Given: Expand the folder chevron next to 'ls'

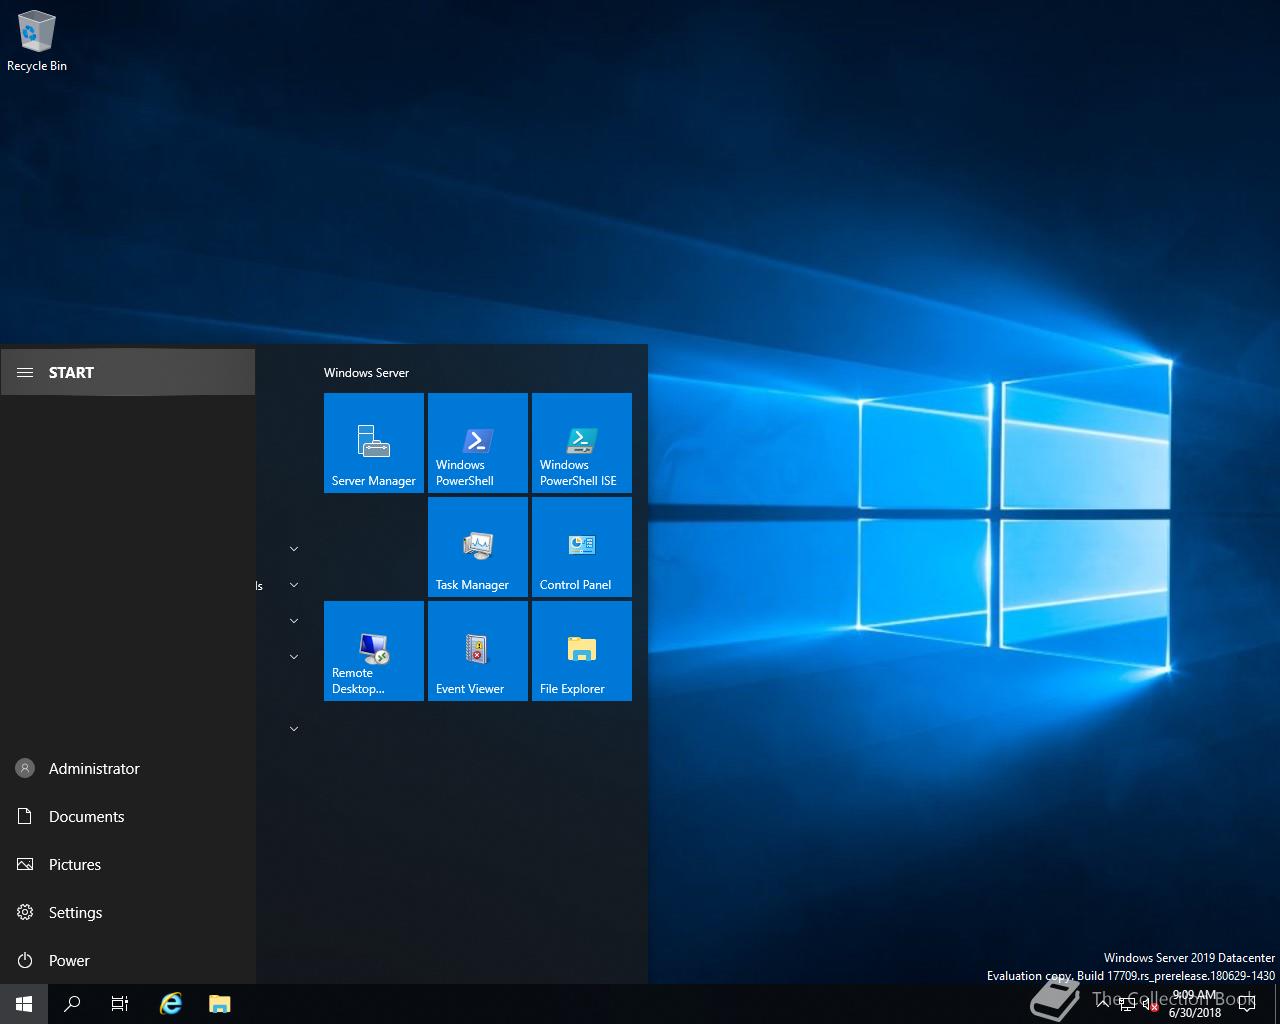Looking at the screenshot, I should click(294, 585).
